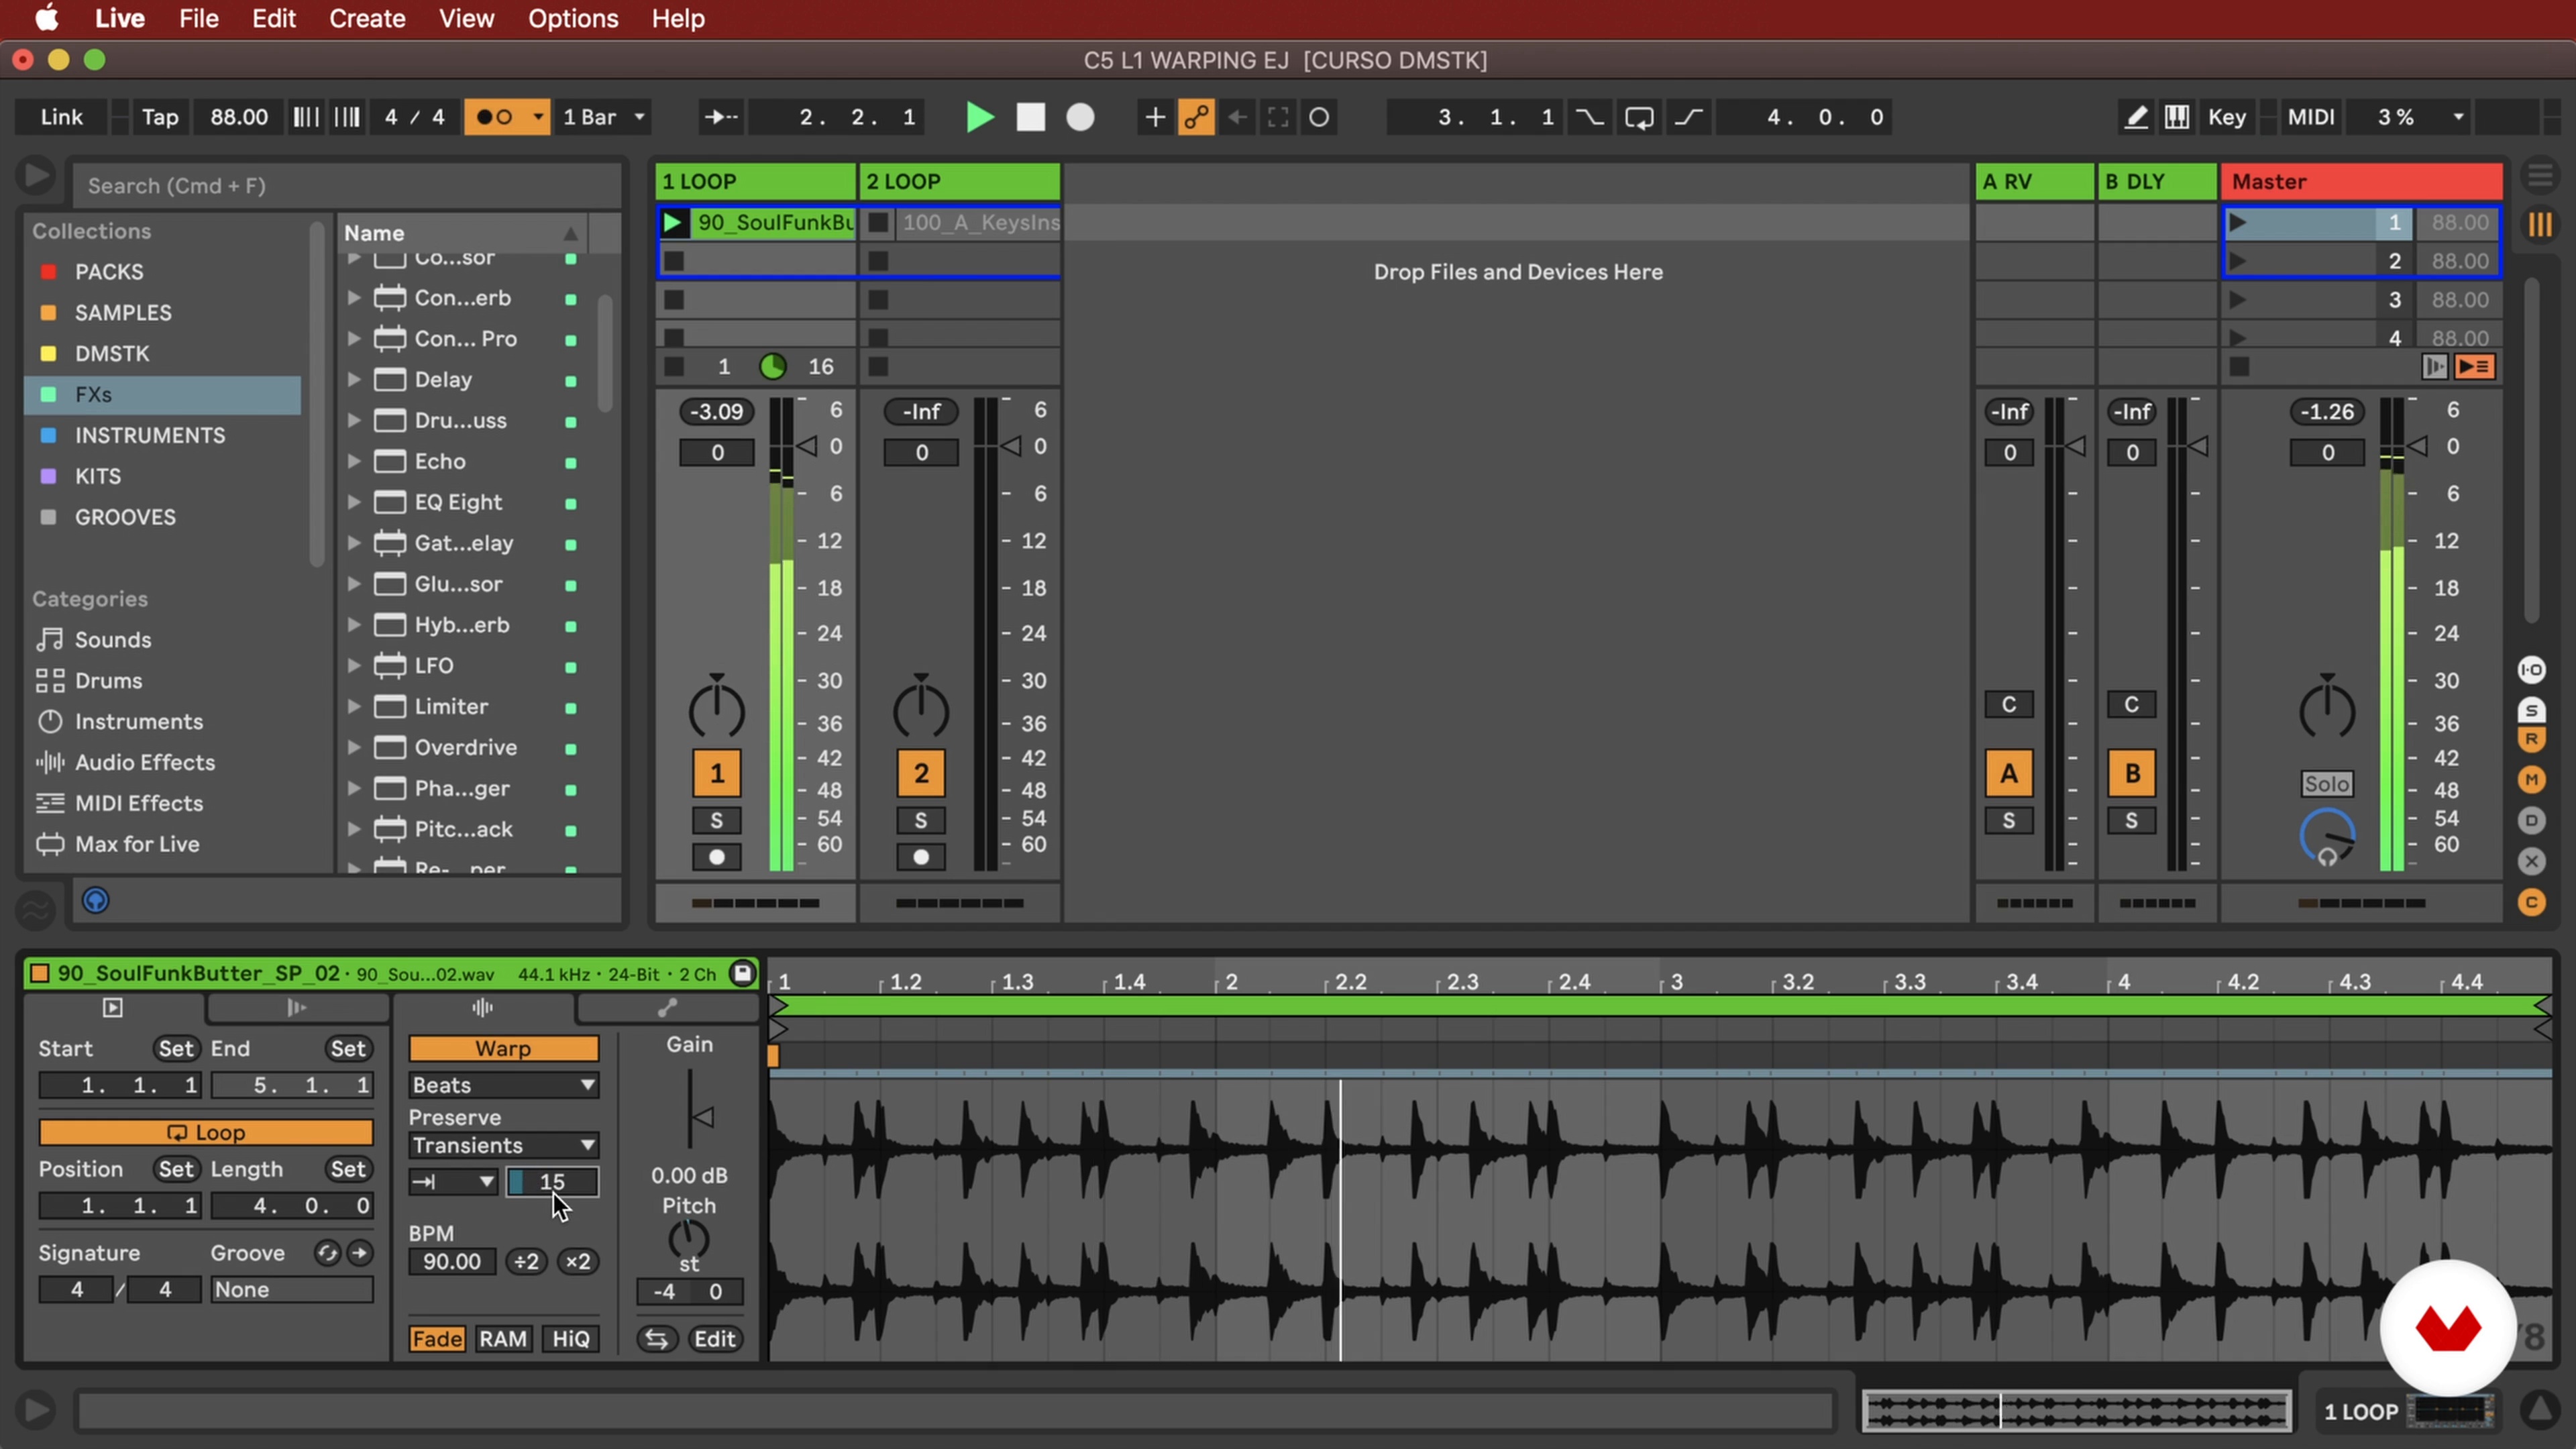The width and height of the screenshot is (2576, 1449).
Task: Select the 88.00 tempo field
Action: pos(239,117)
